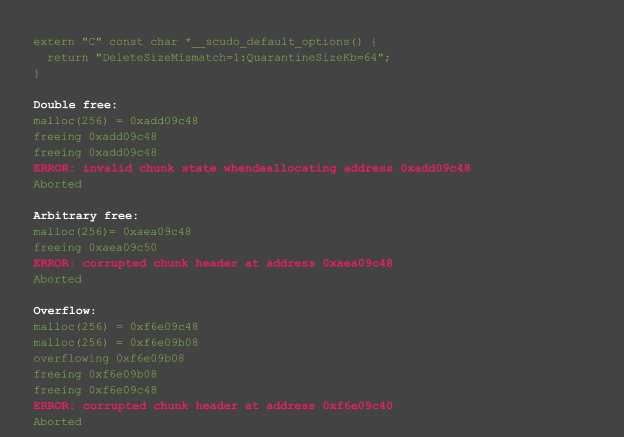
Task: Click the closing brace of the function
Action: (x=36, y=73)
